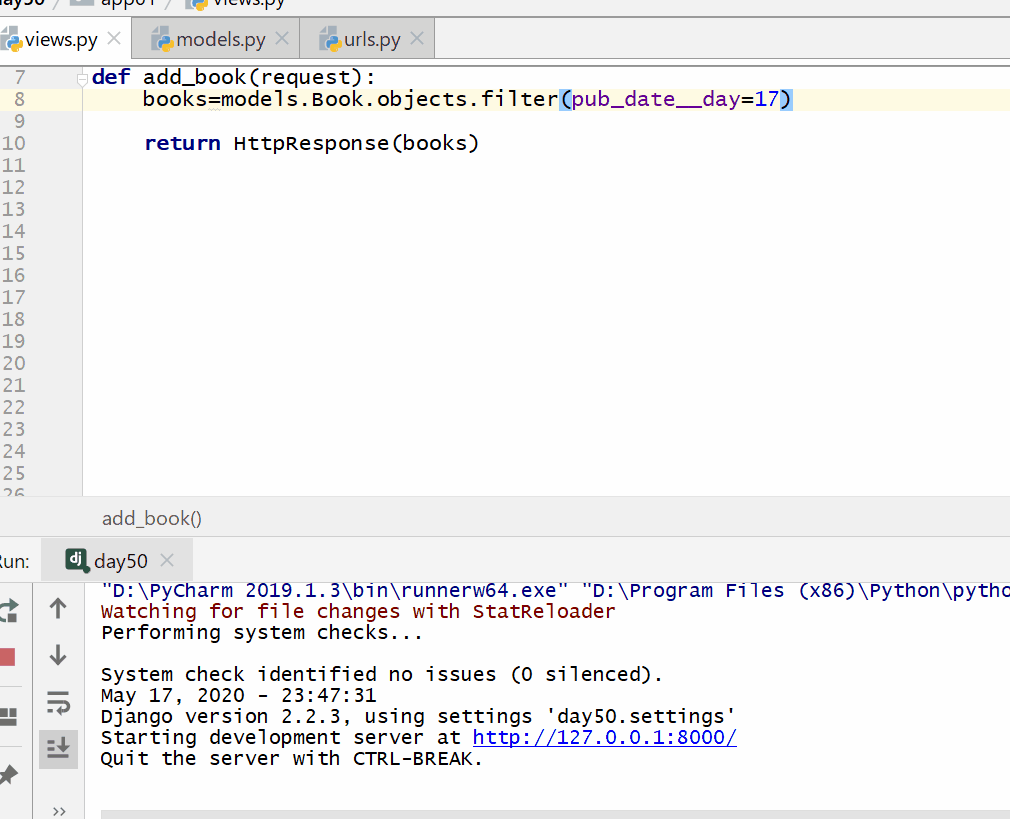Close the day50 run tab
1010x819 pixels.
coord(167,561)
